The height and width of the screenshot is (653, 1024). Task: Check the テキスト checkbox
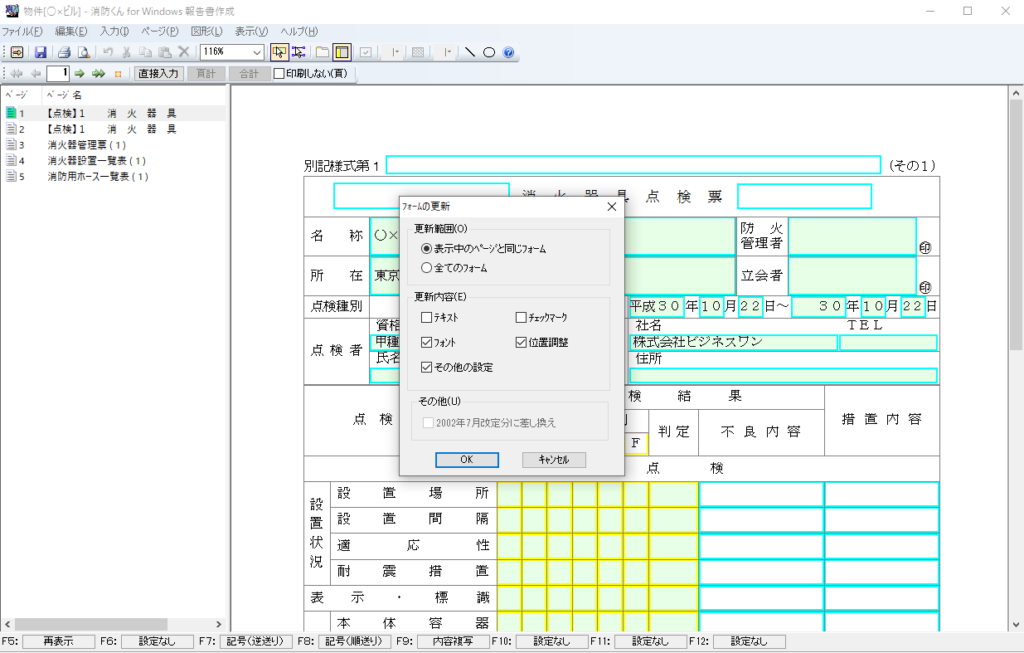tap(426, 317)
